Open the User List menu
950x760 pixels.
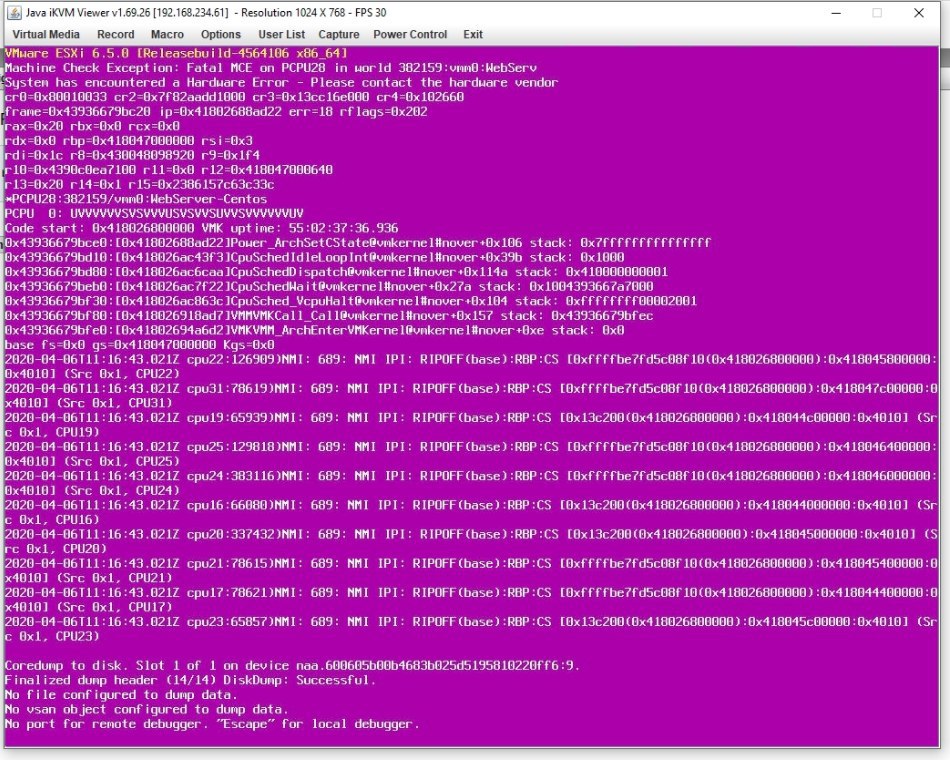click(x=282, y=35)
